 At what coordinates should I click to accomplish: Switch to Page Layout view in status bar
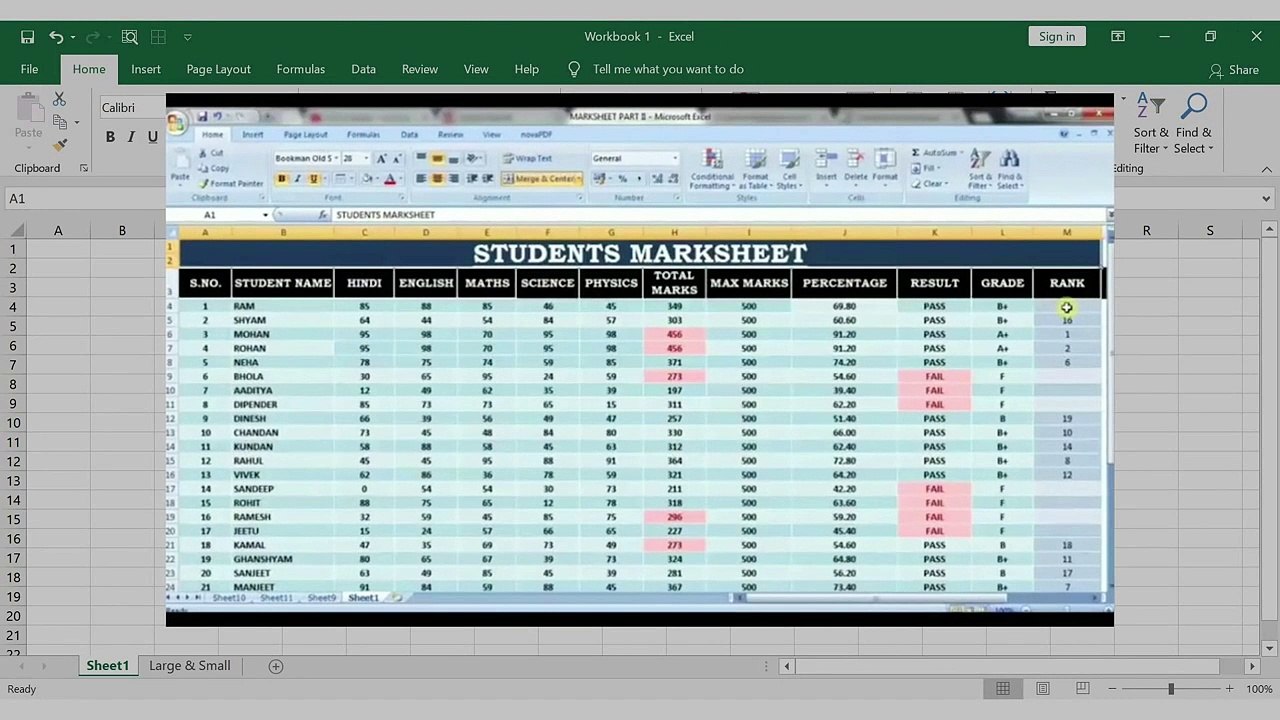click(x=1043, y=689)
